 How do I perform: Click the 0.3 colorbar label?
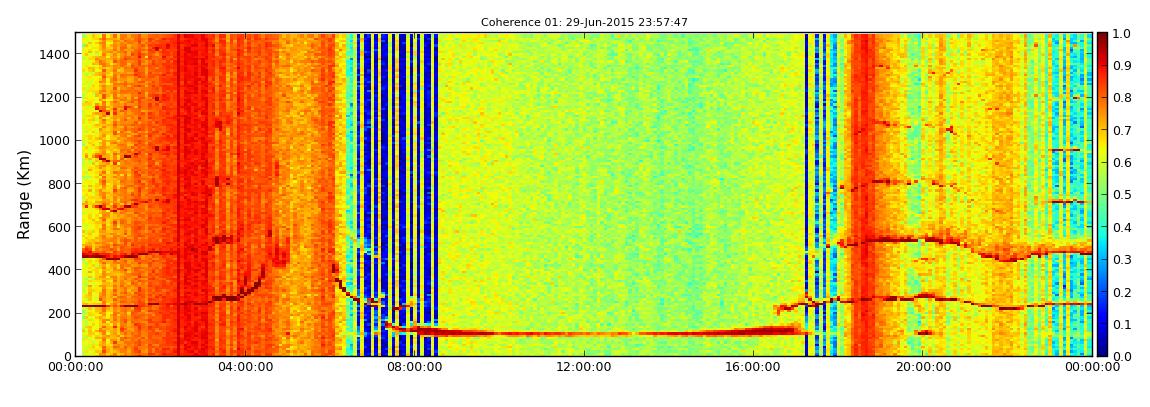[1121, 260]
